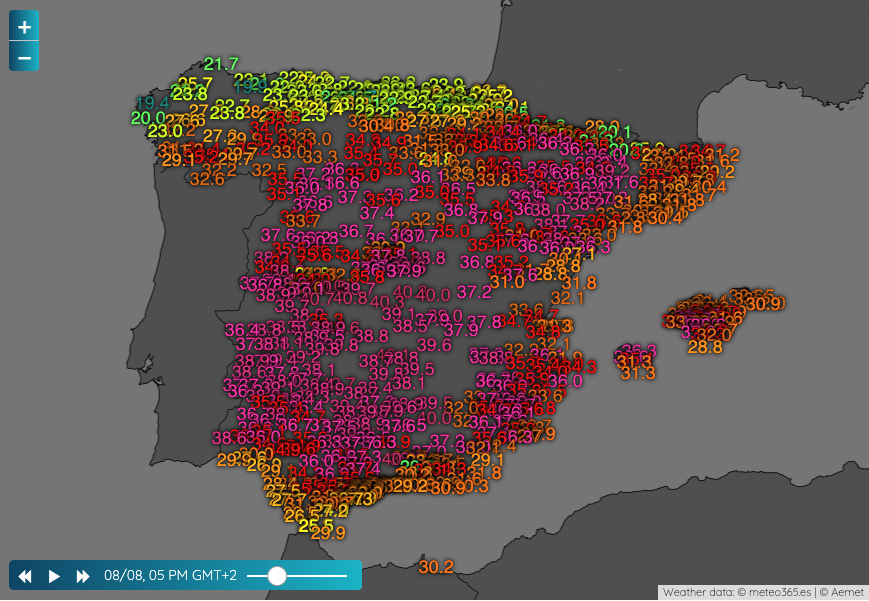This screenshot has width=869, height=601.
Task: Step back to the previous time frame
Action: coord(26,576)
